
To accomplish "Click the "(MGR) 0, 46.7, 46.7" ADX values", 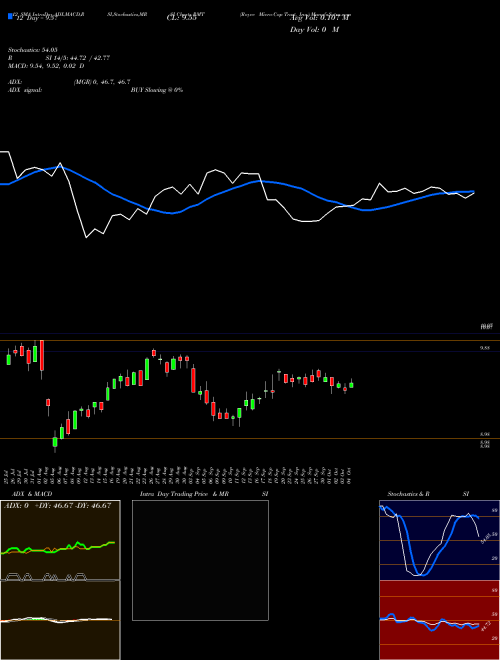I will pos(102,82).
